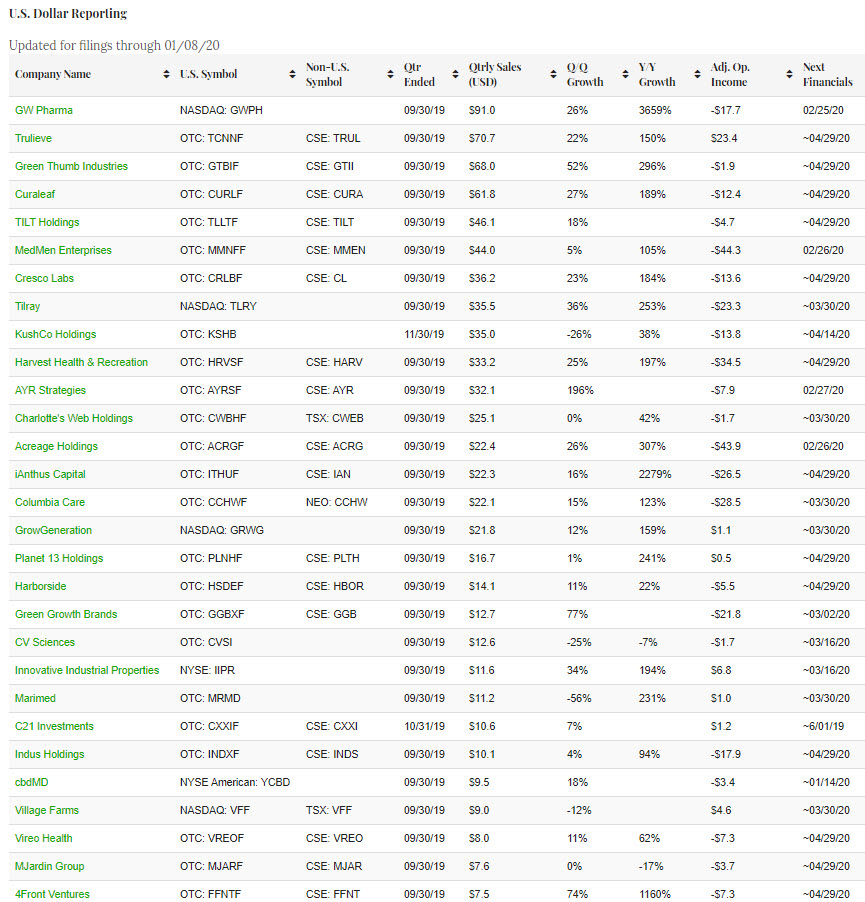Click the Green Thumb Industries link
865x902 pixels.
(71, 166)
